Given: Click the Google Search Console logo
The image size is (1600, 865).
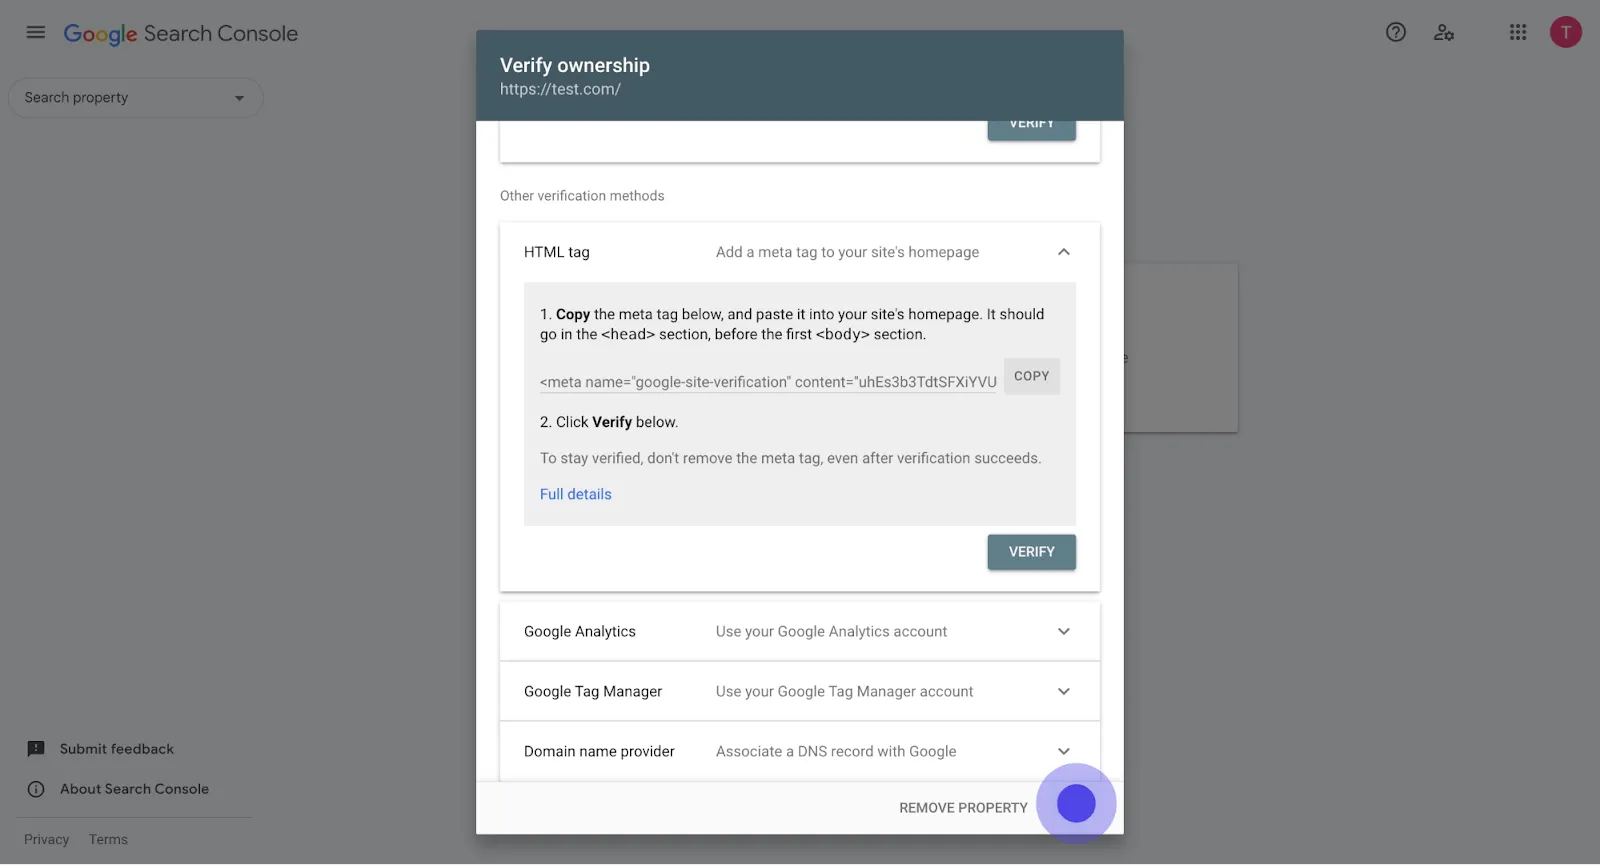Looking at the screenshot, I should tap(181, 33).
